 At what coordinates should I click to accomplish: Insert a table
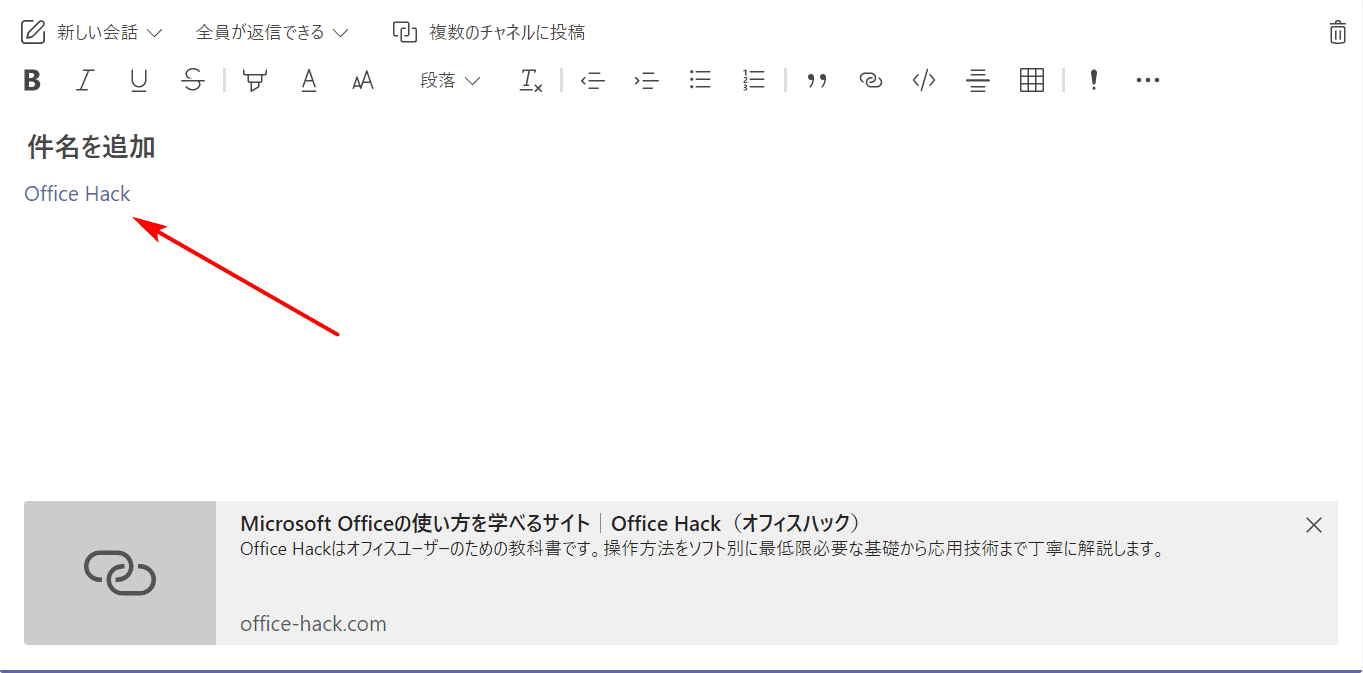[x=1032, y=81]
